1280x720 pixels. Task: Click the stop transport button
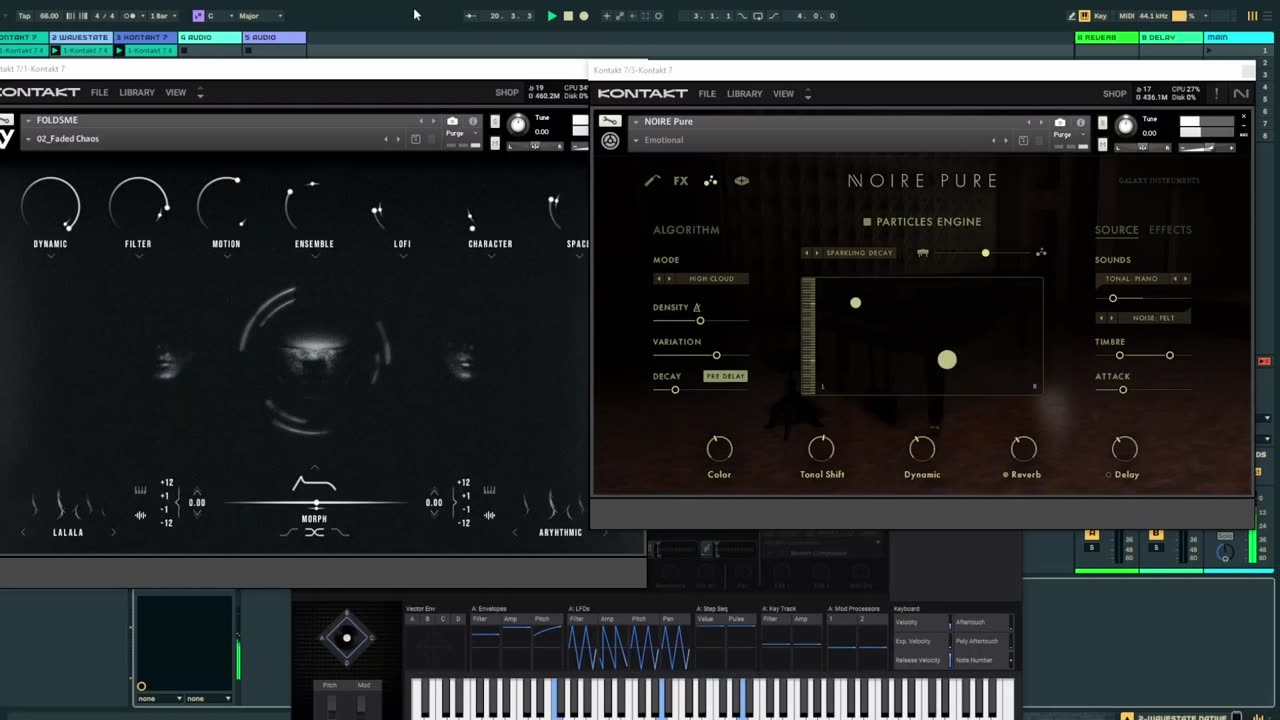point(568,16)
